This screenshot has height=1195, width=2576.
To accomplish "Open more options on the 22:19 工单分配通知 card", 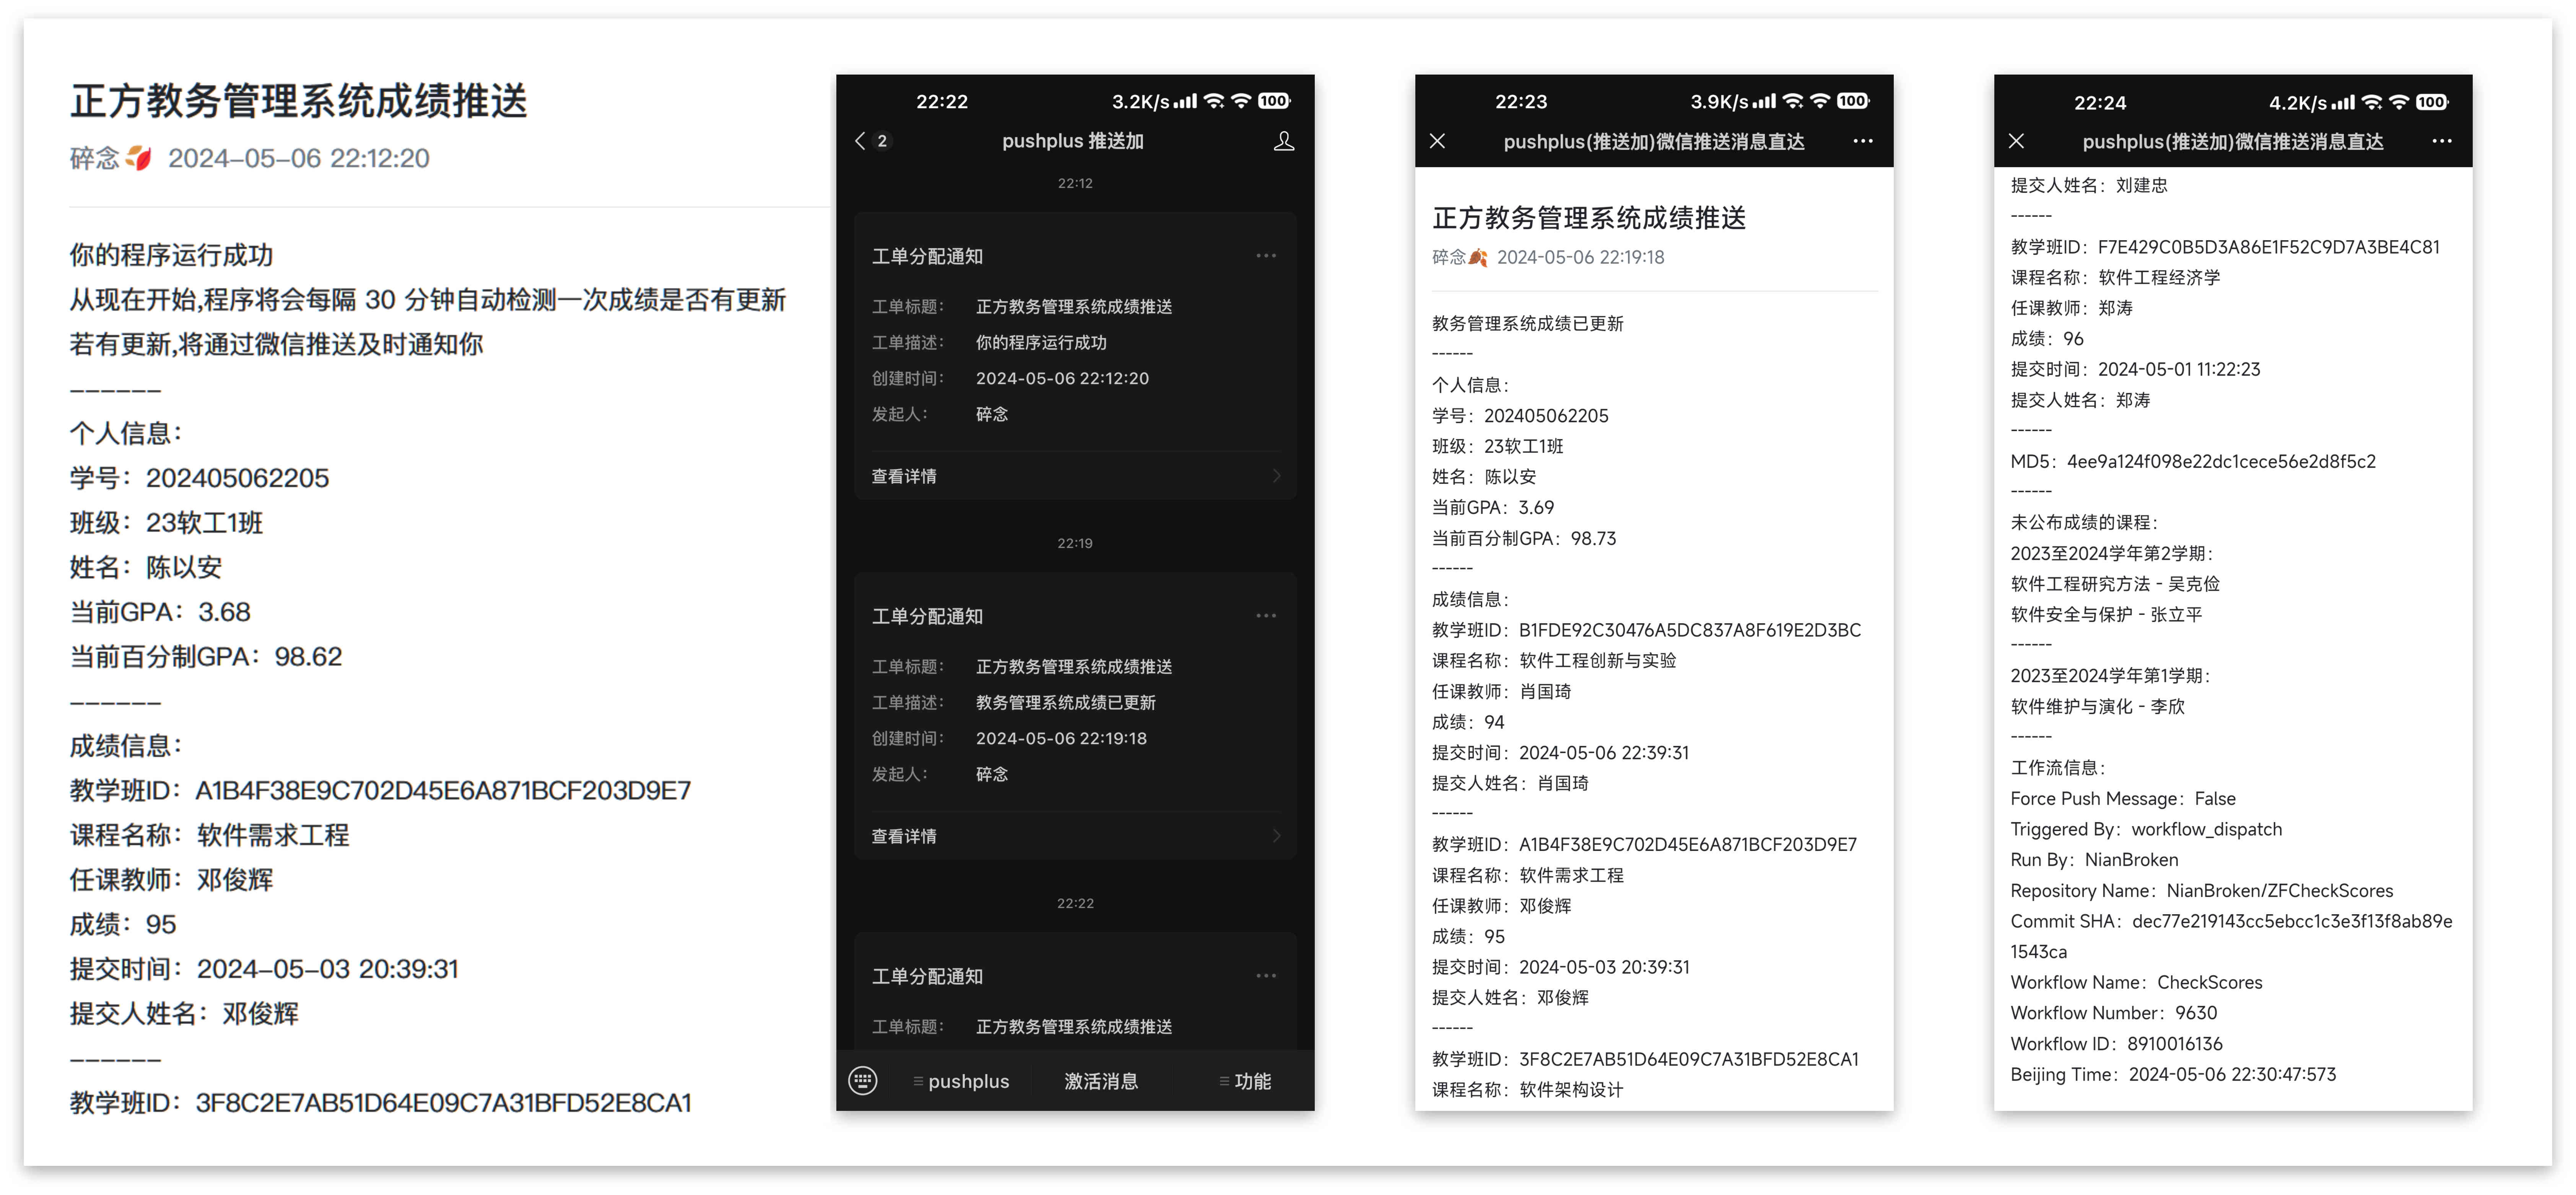I will point(1266,616).
